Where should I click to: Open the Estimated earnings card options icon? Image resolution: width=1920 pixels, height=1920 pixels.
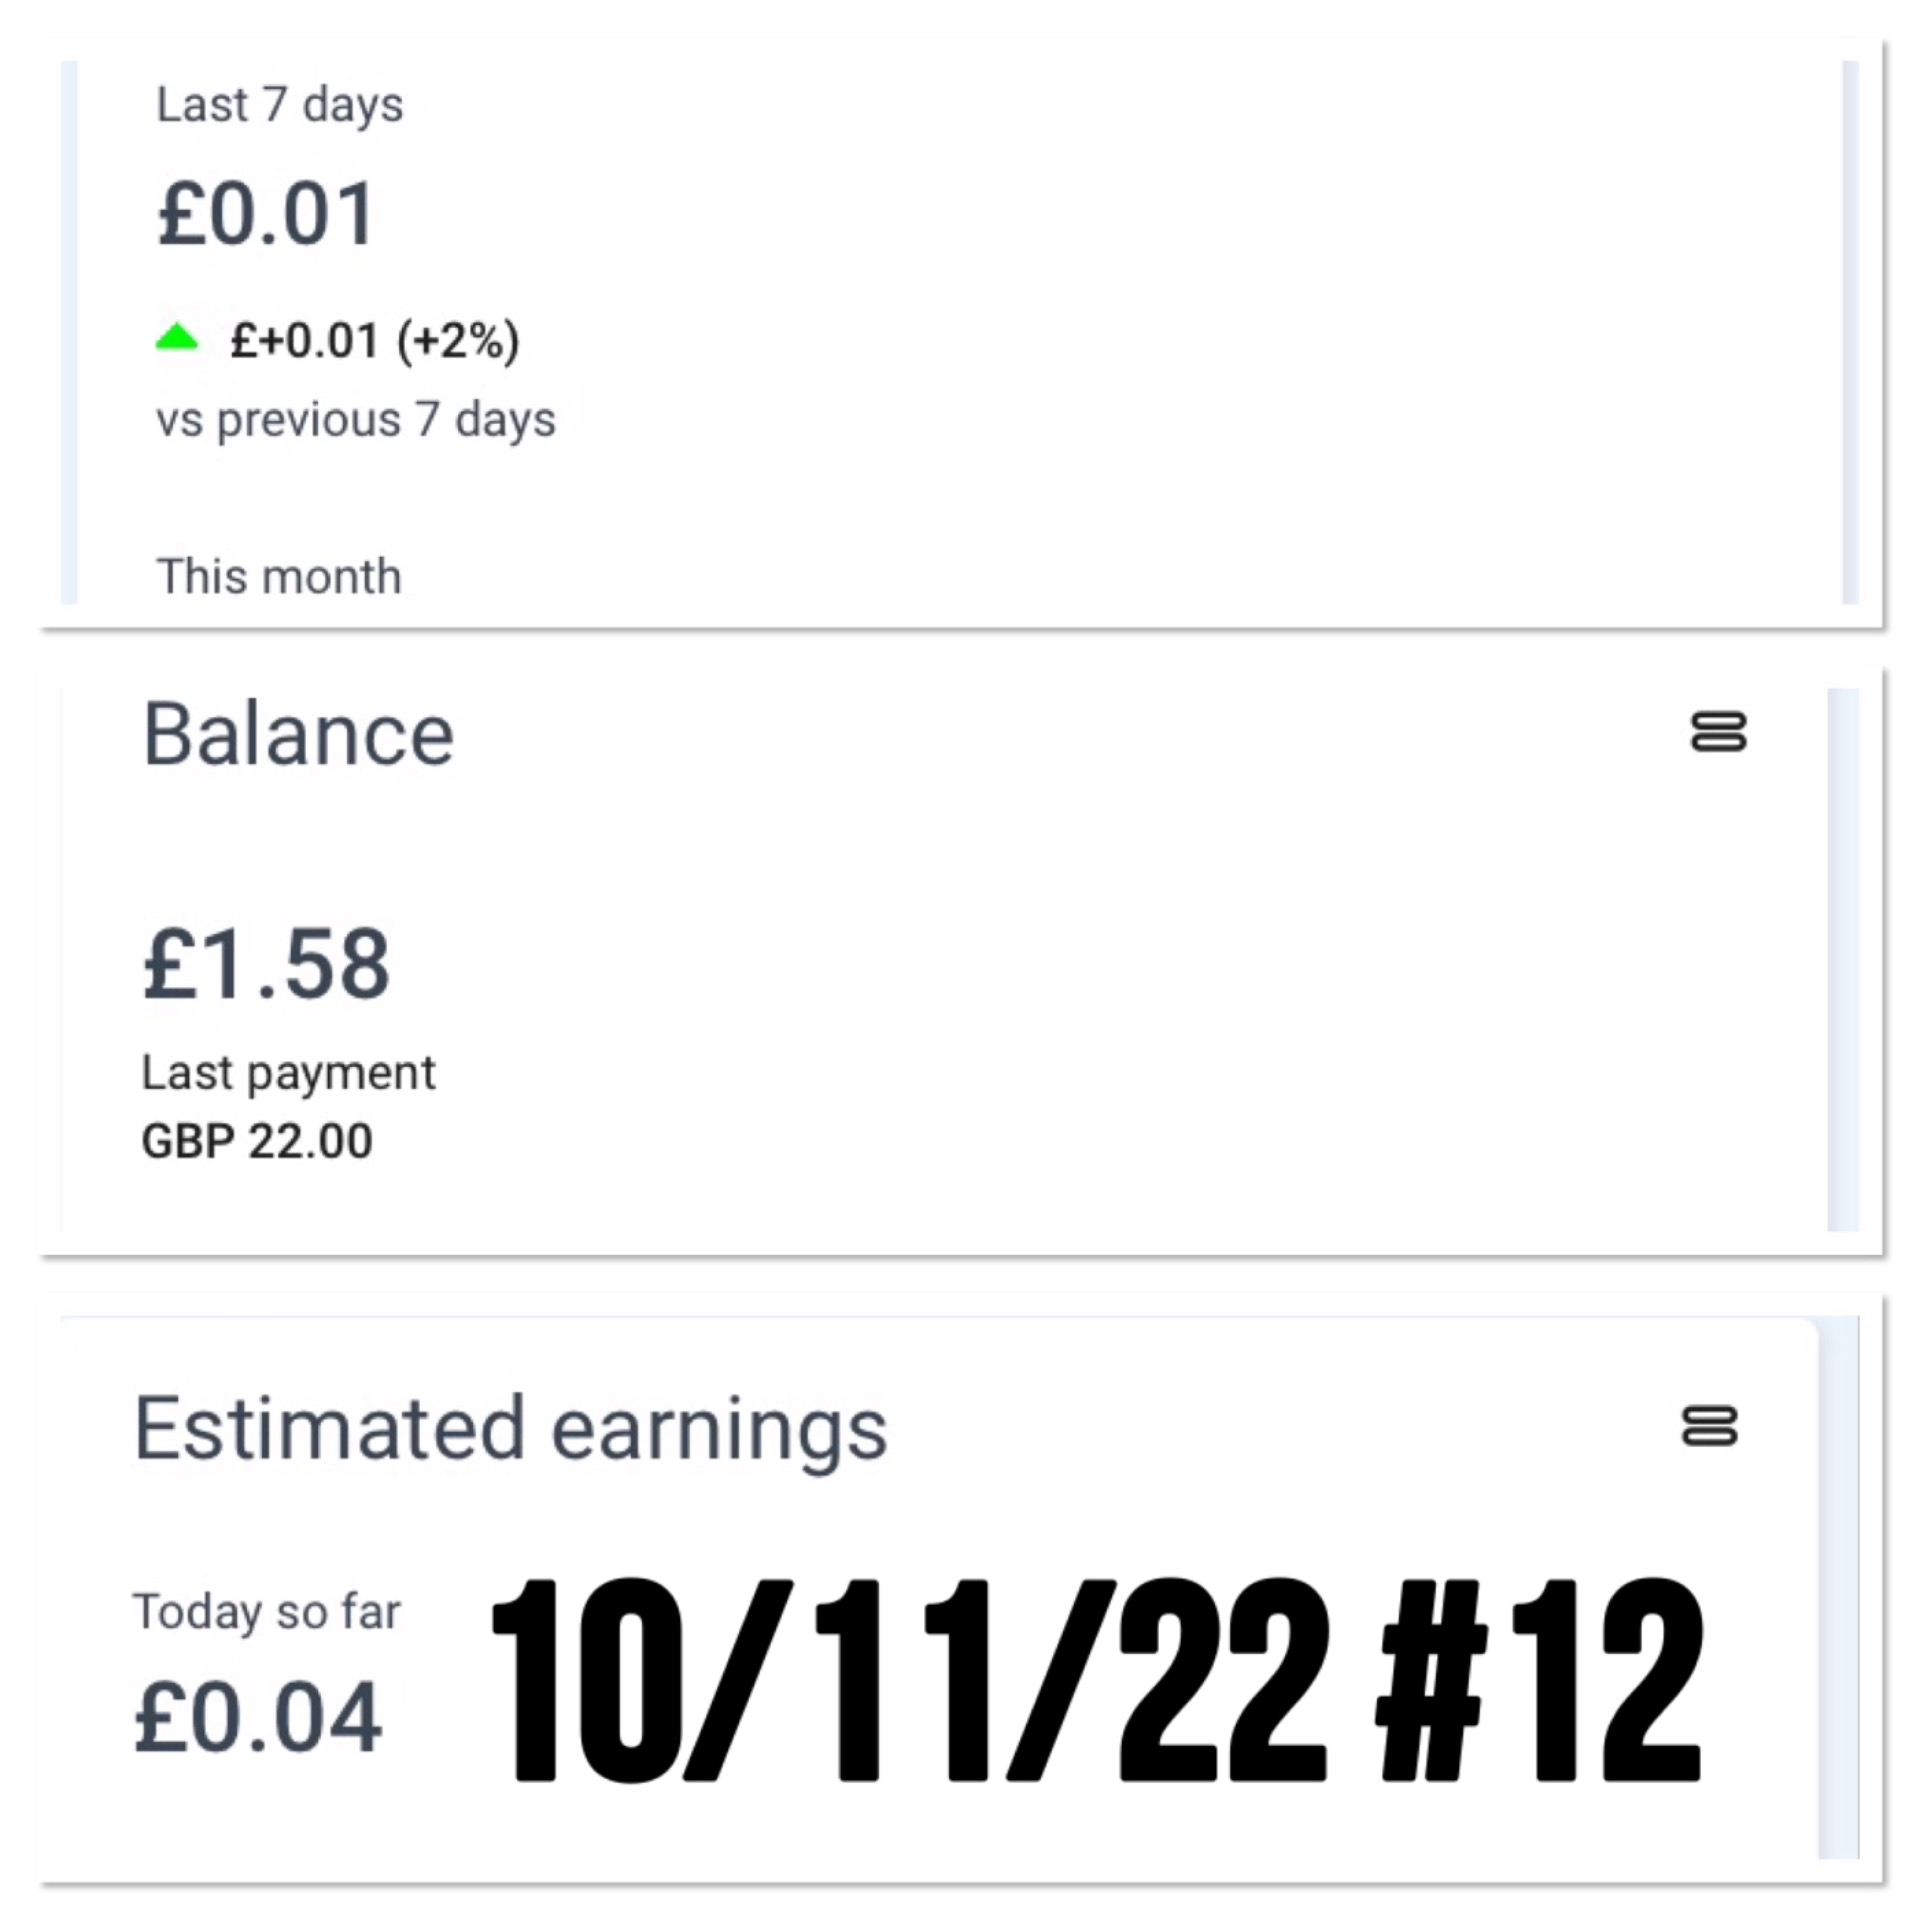(1710, 1426)
